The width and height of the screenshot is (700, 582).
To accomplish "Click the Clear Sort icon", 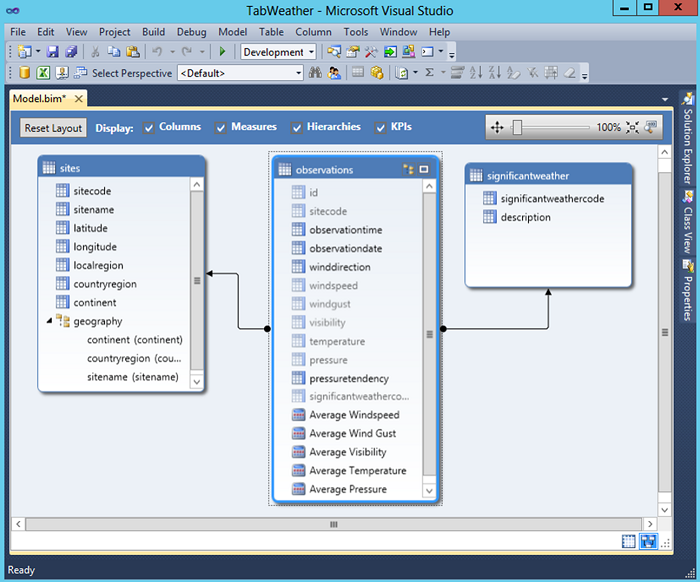I will click(x=513, y=72).
